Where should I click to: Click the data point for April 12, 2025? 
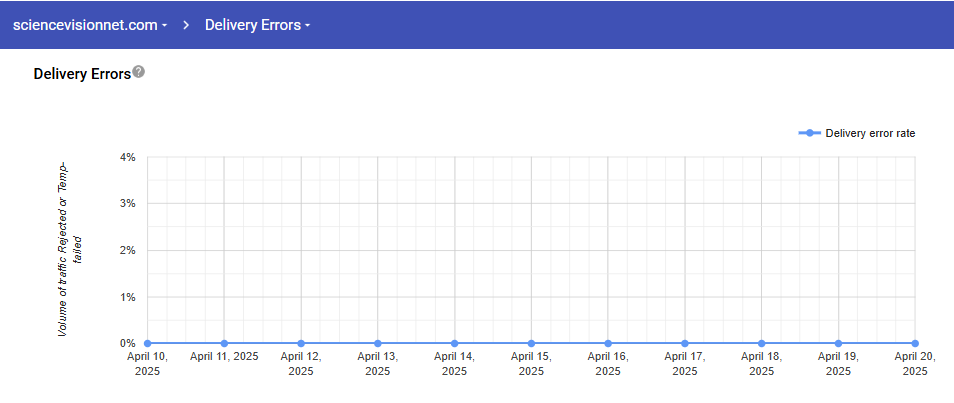coord(301,343)
